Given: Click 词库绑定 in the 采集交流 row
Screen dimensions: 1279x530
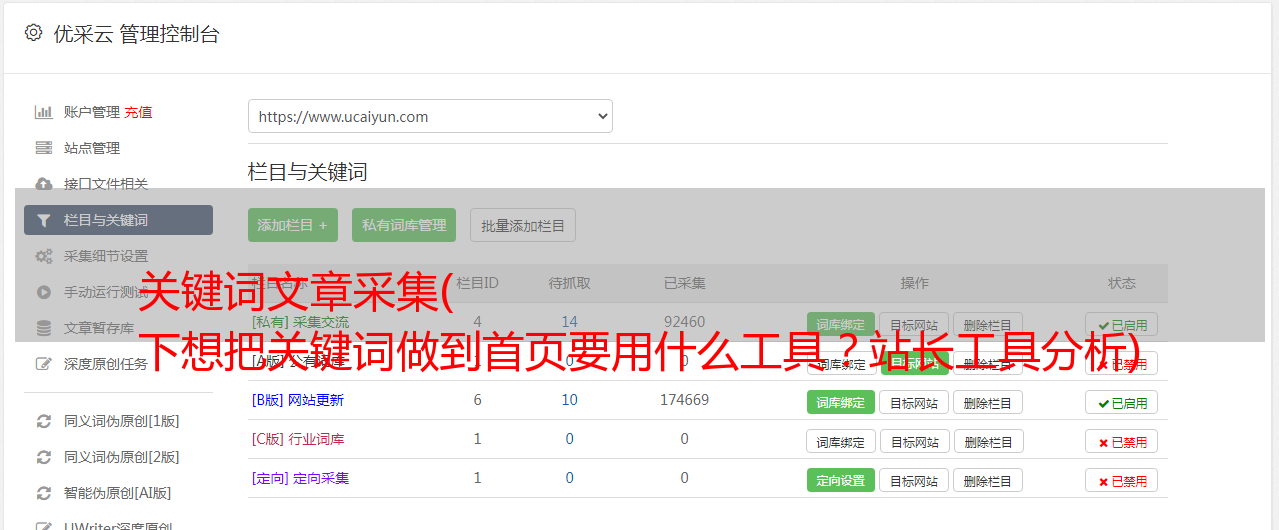Looking at the screenshot, I should coord(840,324).
